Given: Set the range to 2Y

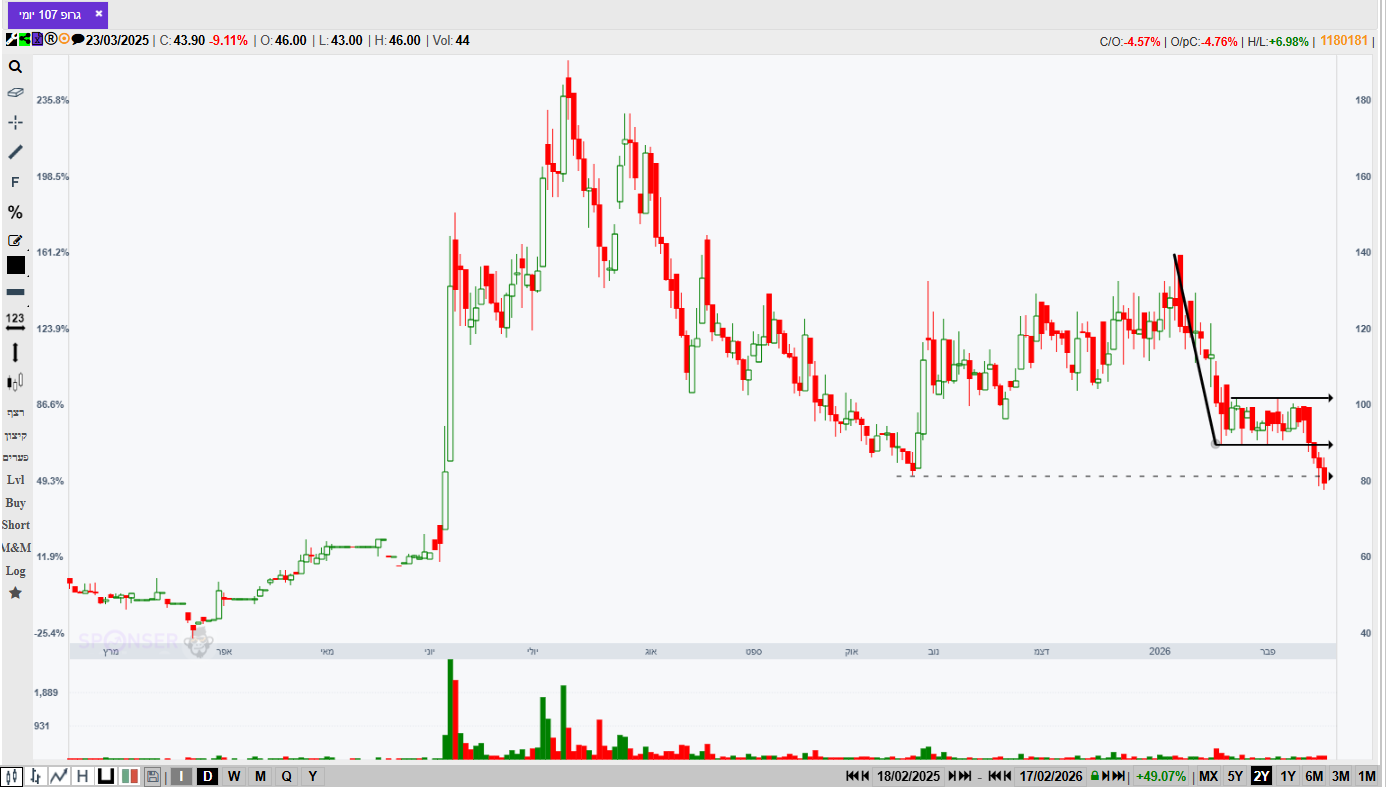Looking at the screenshot, I should point(1261,776).
